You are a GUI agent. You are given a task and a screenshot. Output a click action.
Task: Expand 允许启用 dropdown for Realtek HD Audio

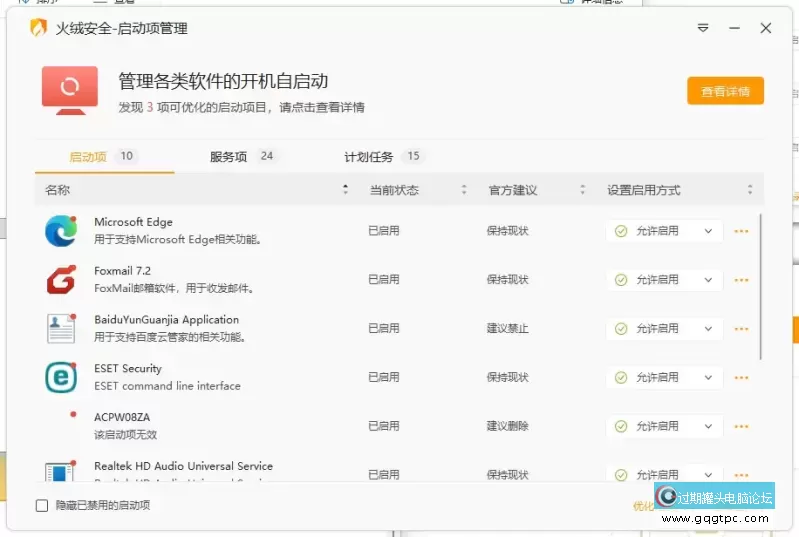pyautogui.click(x=664, y=474)
